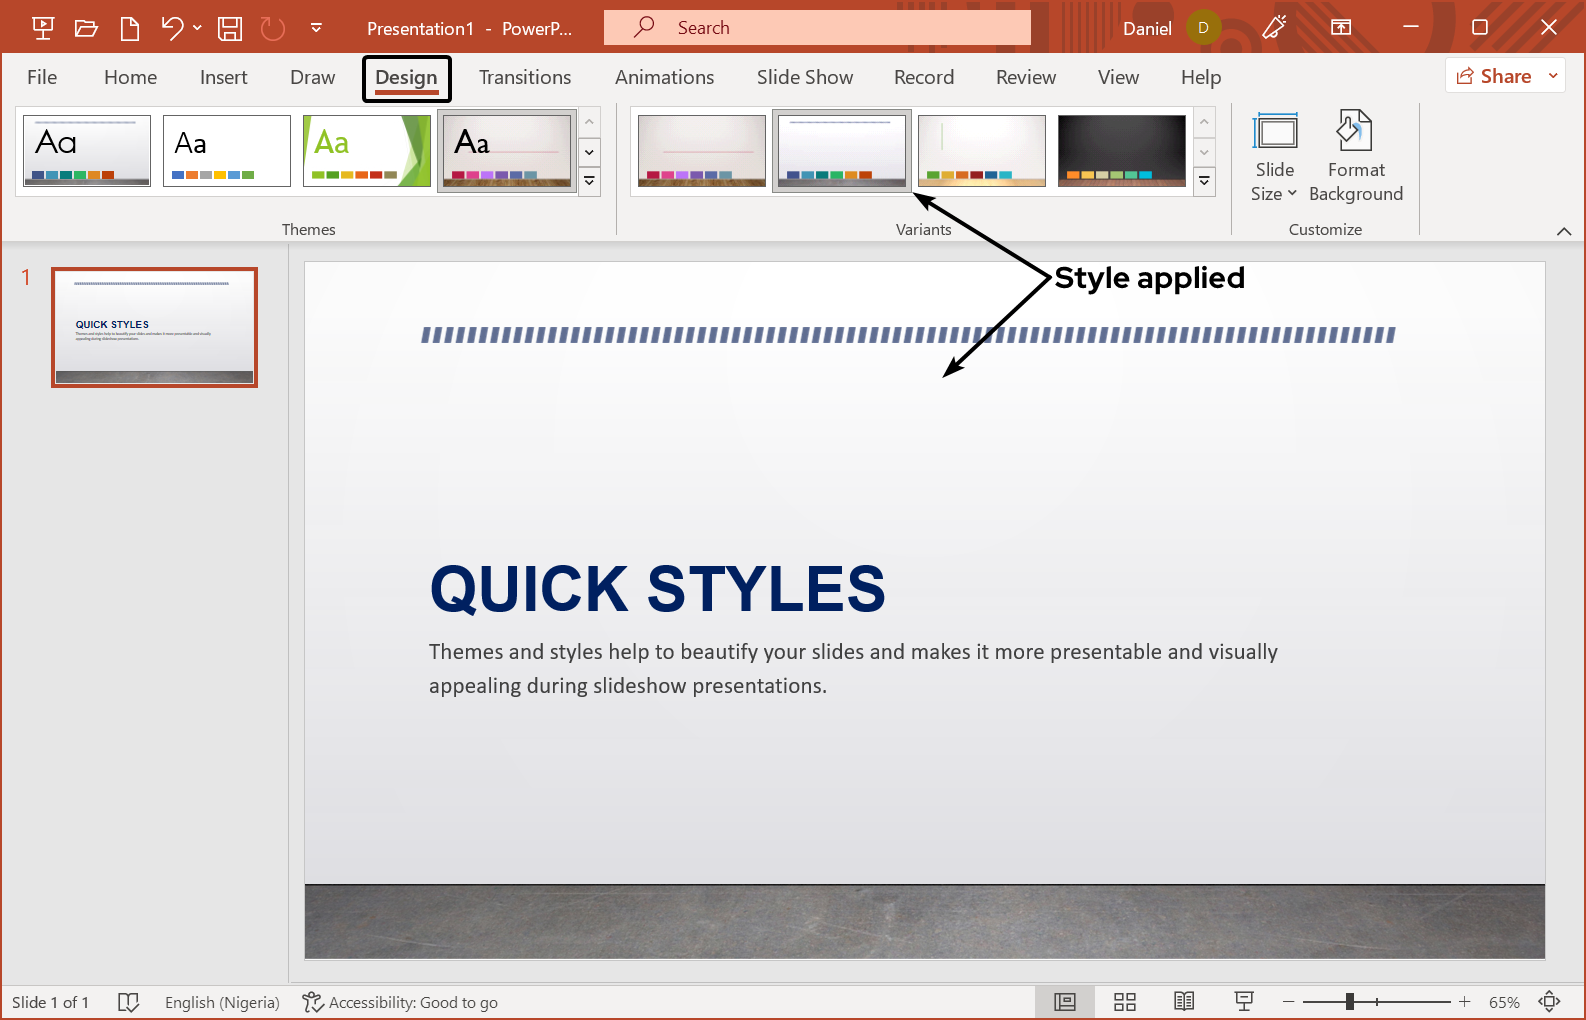Apply the first Gallery theme thumbnail
1586x1020 pixels.
(x=87, y=151)
